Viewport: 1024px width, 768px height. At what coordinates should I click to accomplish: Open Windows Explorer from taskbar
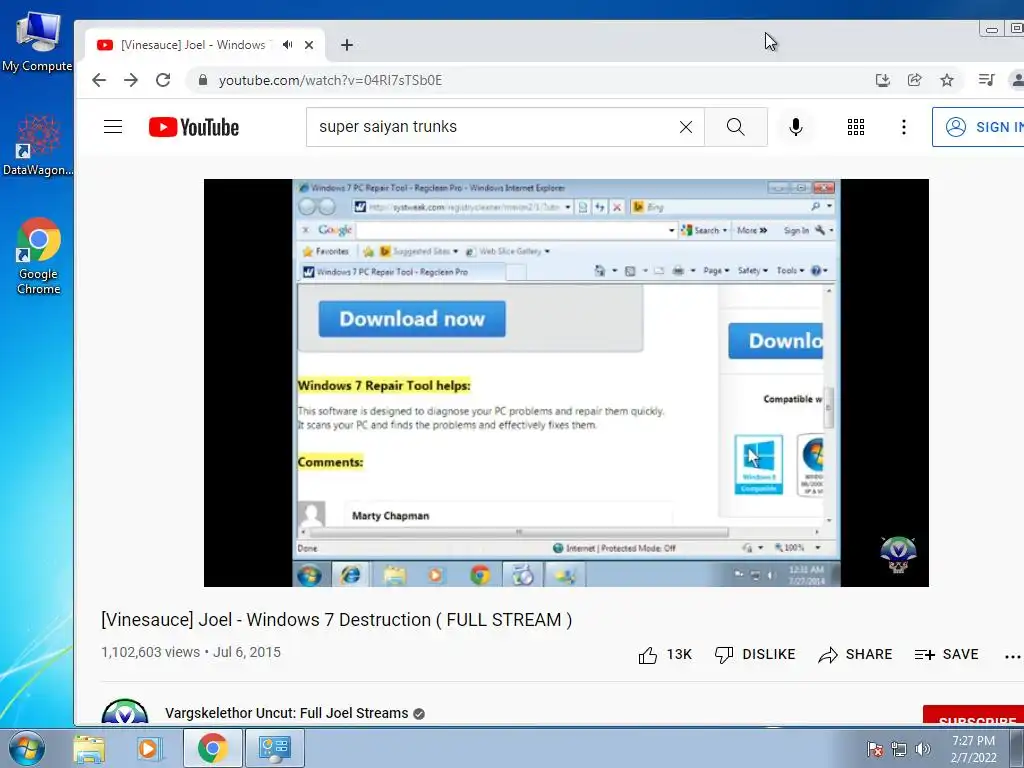(x=89, y=748)
